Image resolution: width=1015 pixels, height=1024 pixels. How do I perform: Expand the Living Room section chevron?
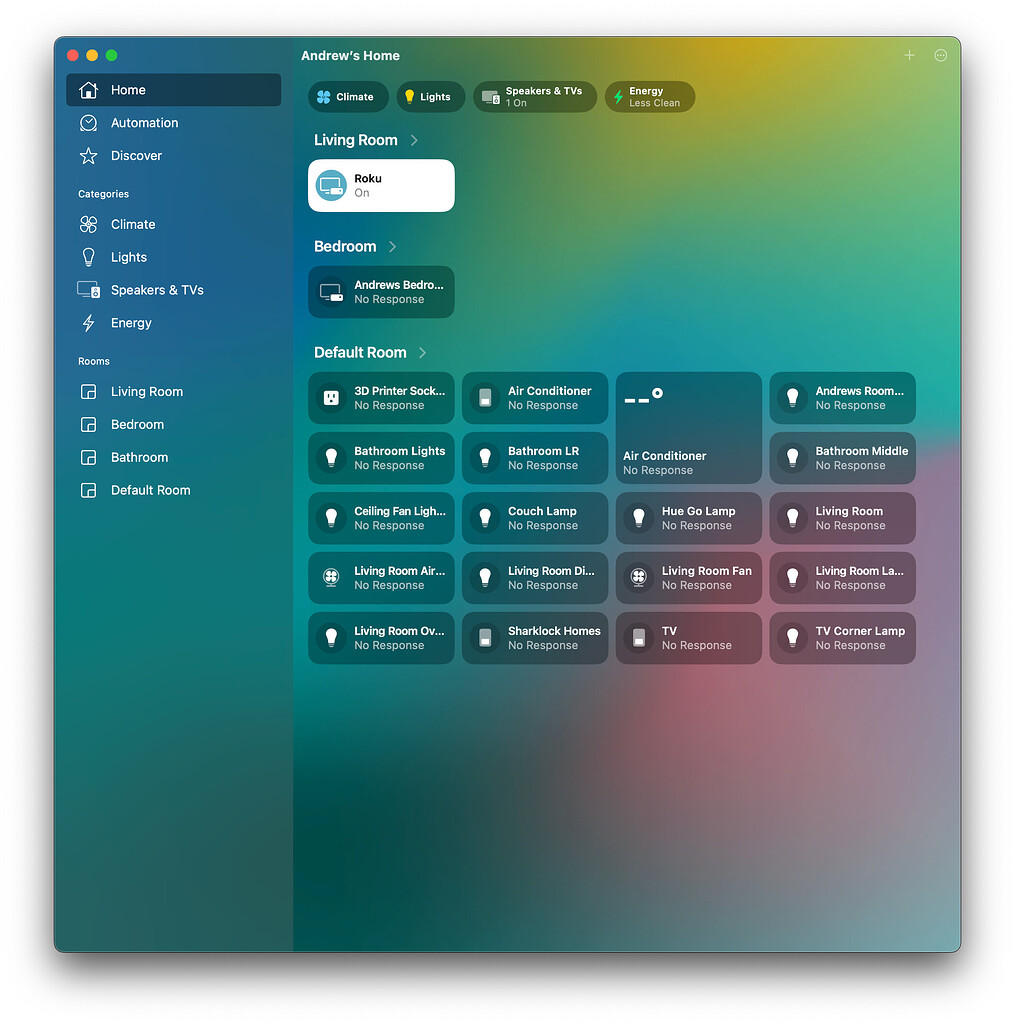(x=413, y=140)
